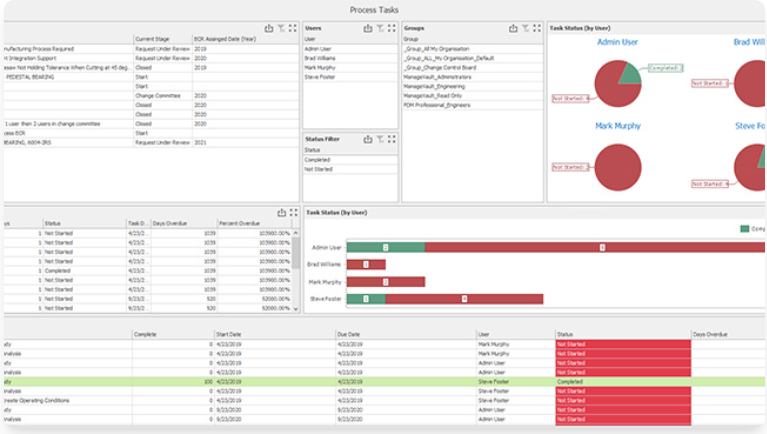The image size is (767, 434).
Task: Click PEDESTAL BEARING row in process grid
Action: [151, 77]
